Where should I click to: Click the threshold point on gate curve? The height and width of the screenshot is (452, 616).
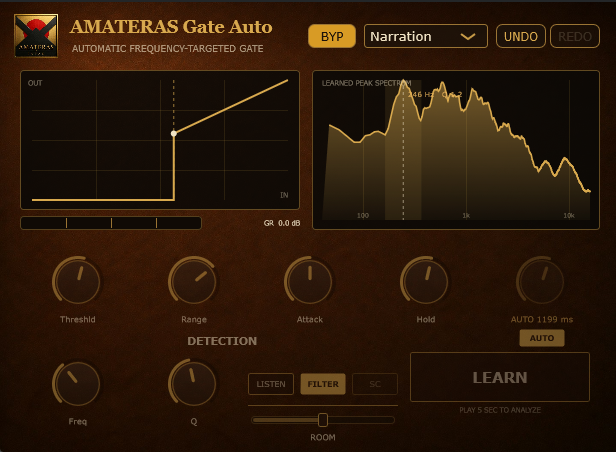coord(174,134)
